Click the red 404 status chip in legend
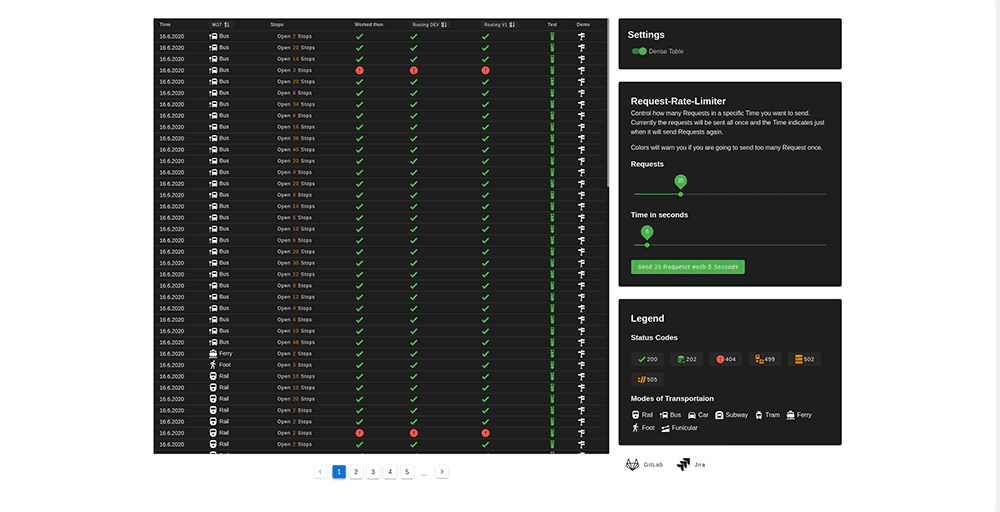1000x512 pixels. coord(726,359)
